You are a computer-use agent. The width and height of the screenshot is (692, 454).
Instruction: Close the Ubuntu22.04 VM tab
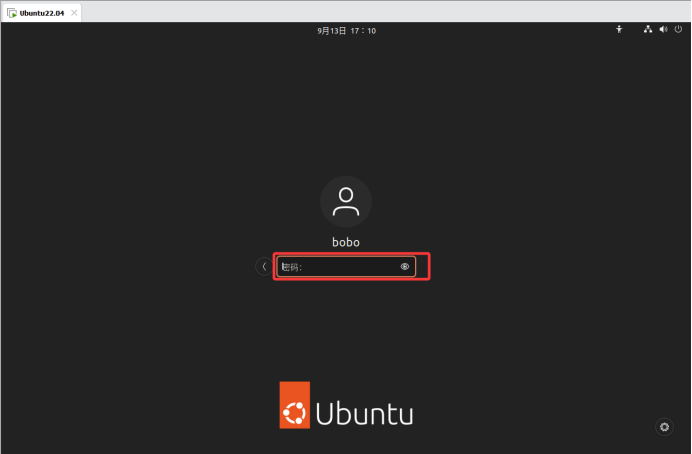click(x=74, y=13)
